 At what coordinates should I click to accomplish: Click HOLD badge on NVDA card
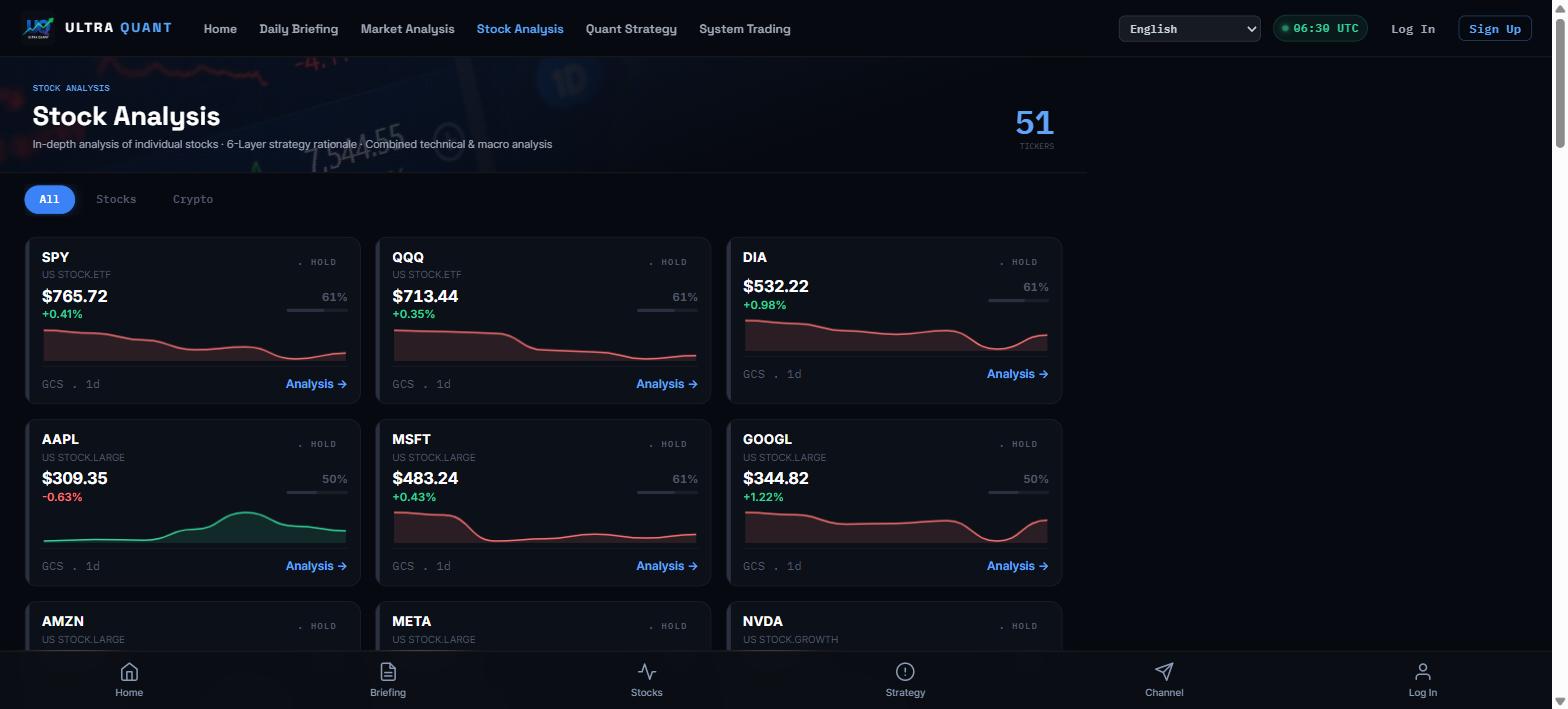(1020, 626)
